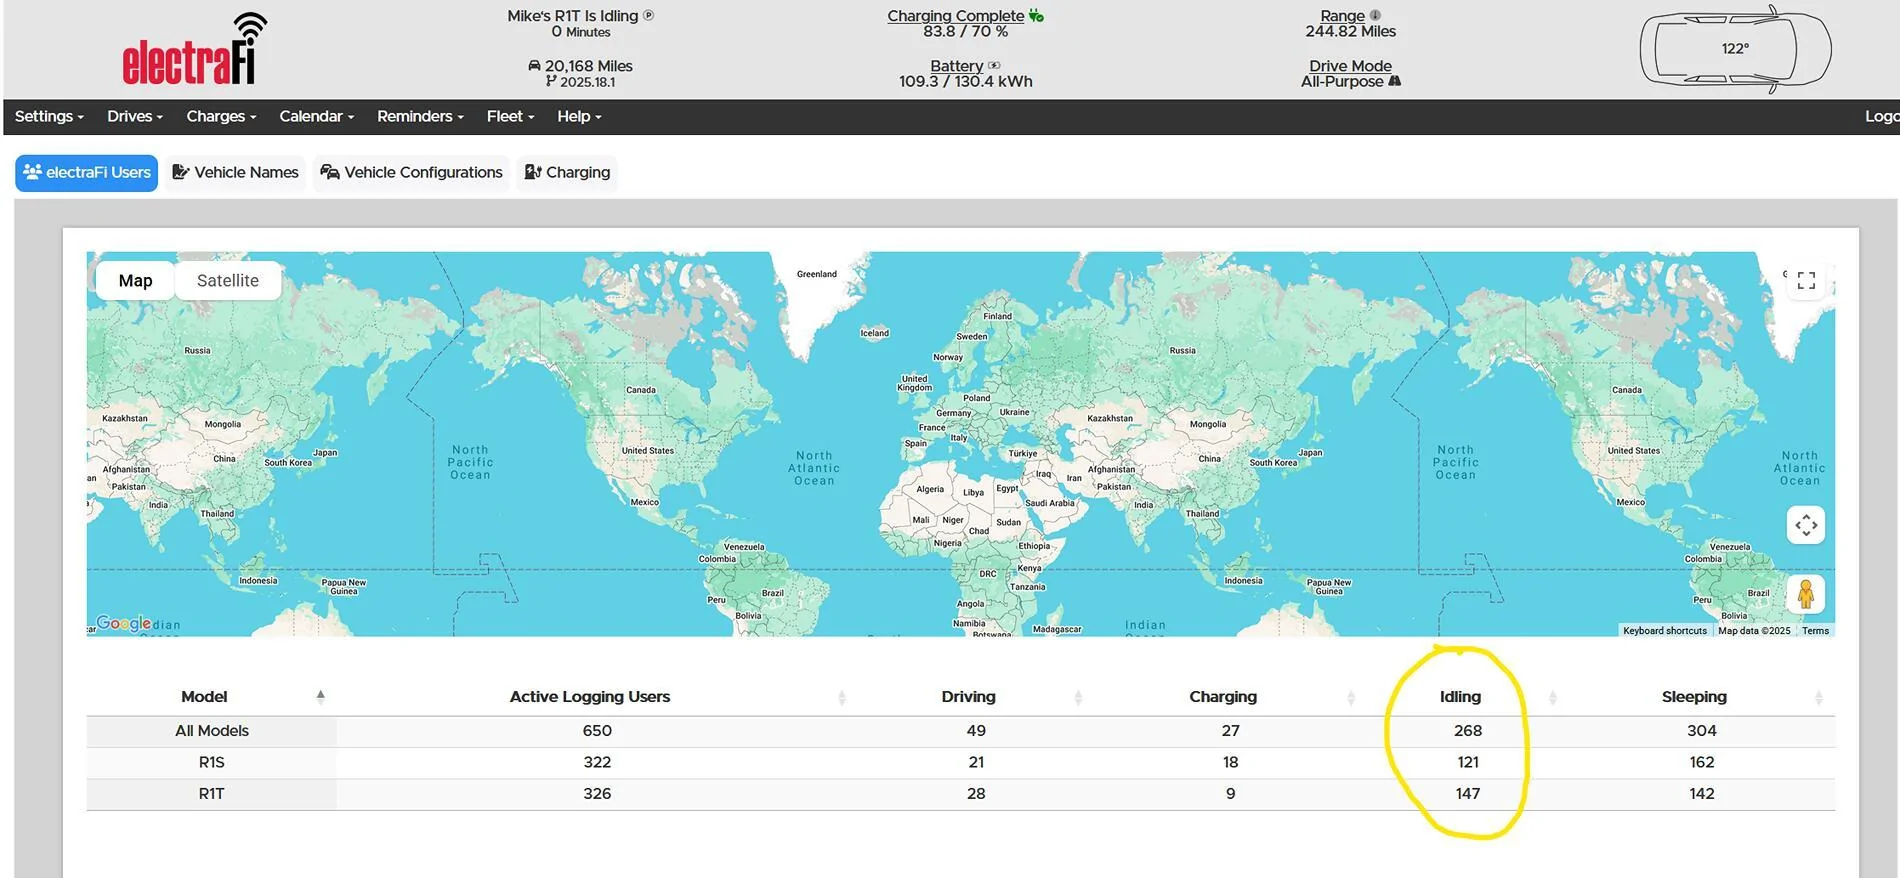Click the All-Purpose drive mode icon
This screenshot has width=1900, height=878.
coord(1395,82)
